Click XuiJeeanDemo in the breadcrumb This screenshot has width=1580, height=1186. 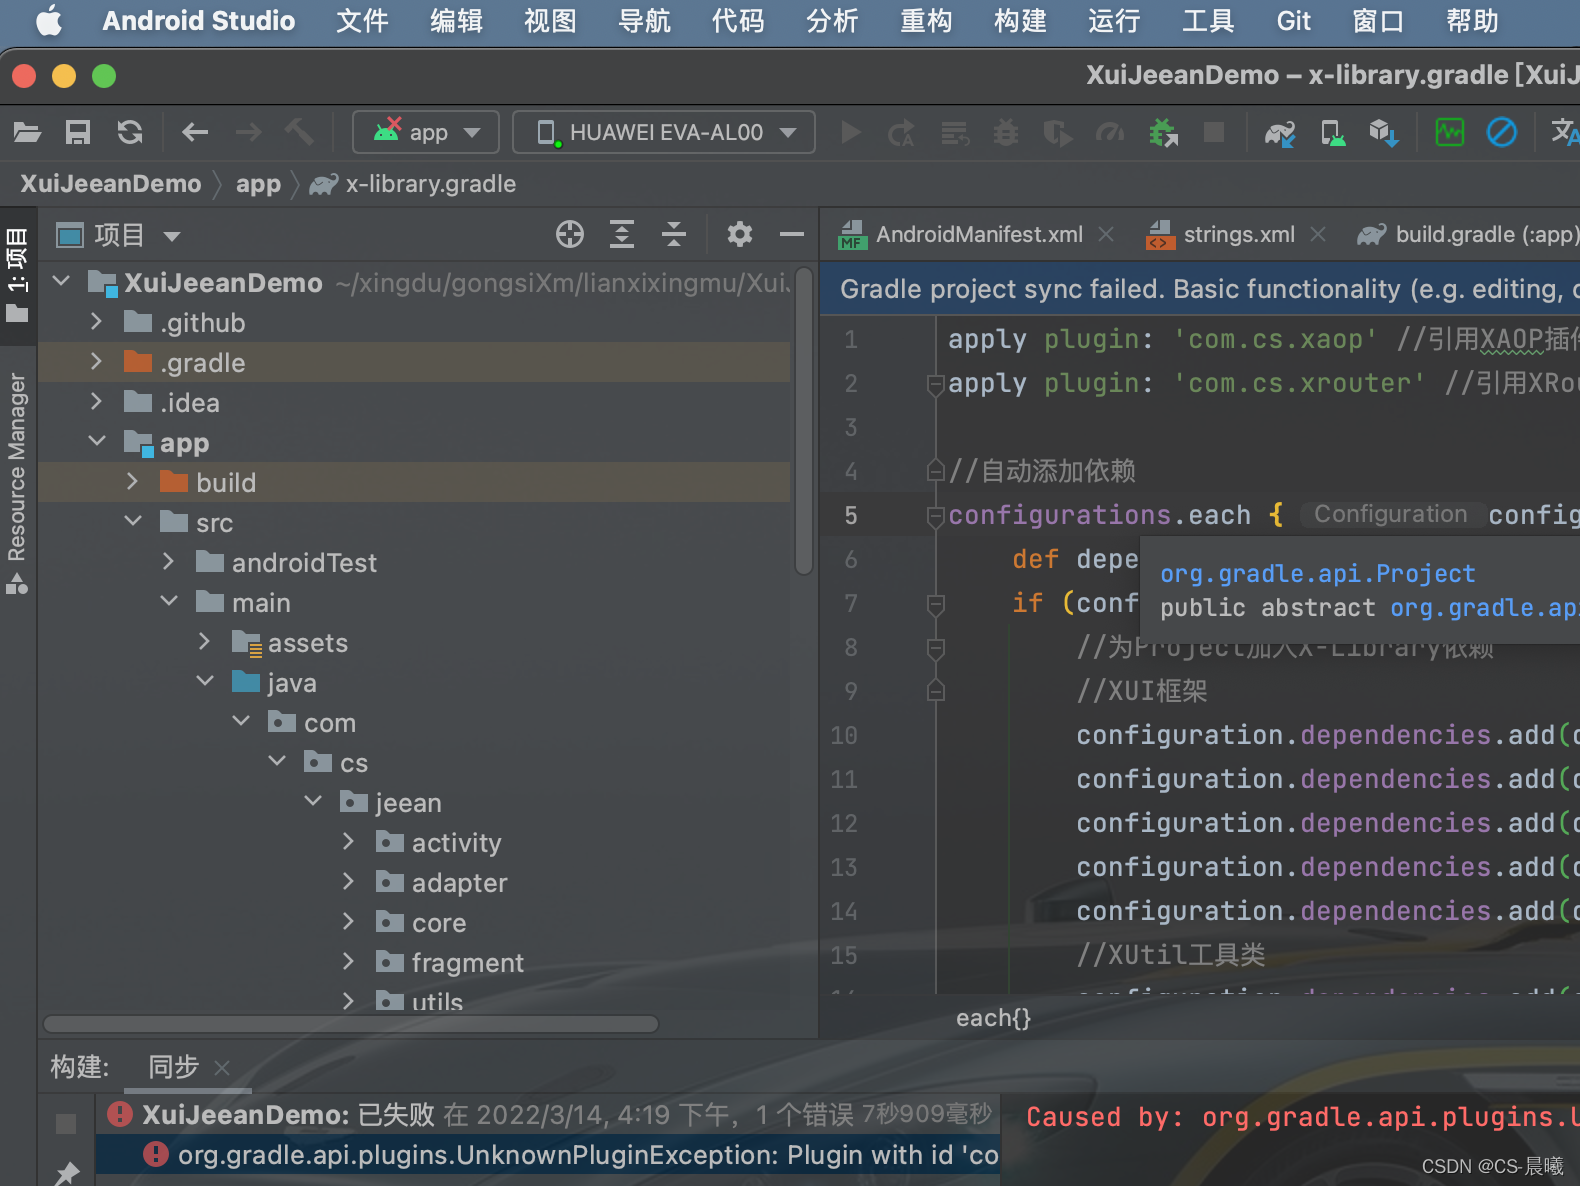pyautogui.click(x=110, y=184)
